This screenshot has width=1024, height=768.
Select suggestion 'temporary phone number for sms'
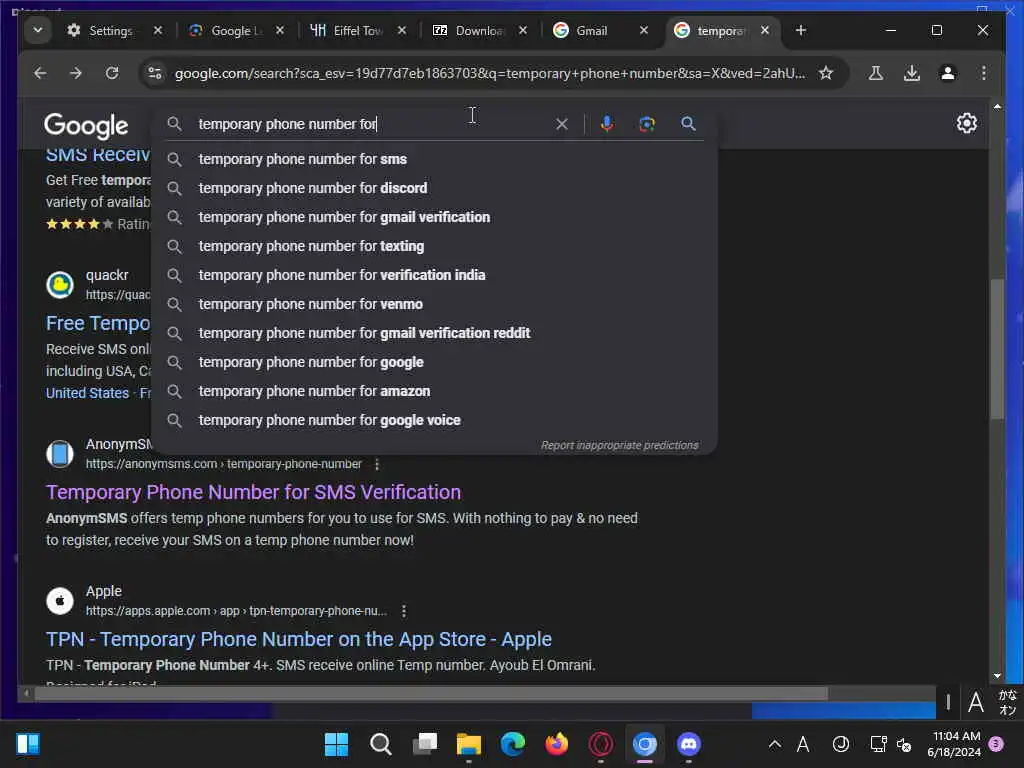coord(434,159)
